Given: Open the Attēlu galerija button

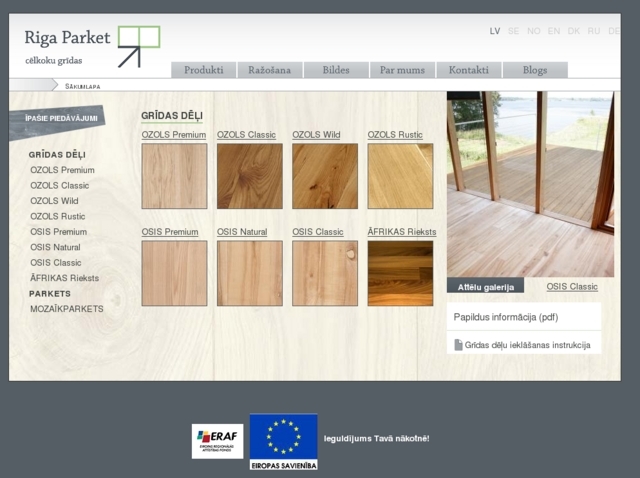Looking at the screenshot, I should click(x=485, y=286).
